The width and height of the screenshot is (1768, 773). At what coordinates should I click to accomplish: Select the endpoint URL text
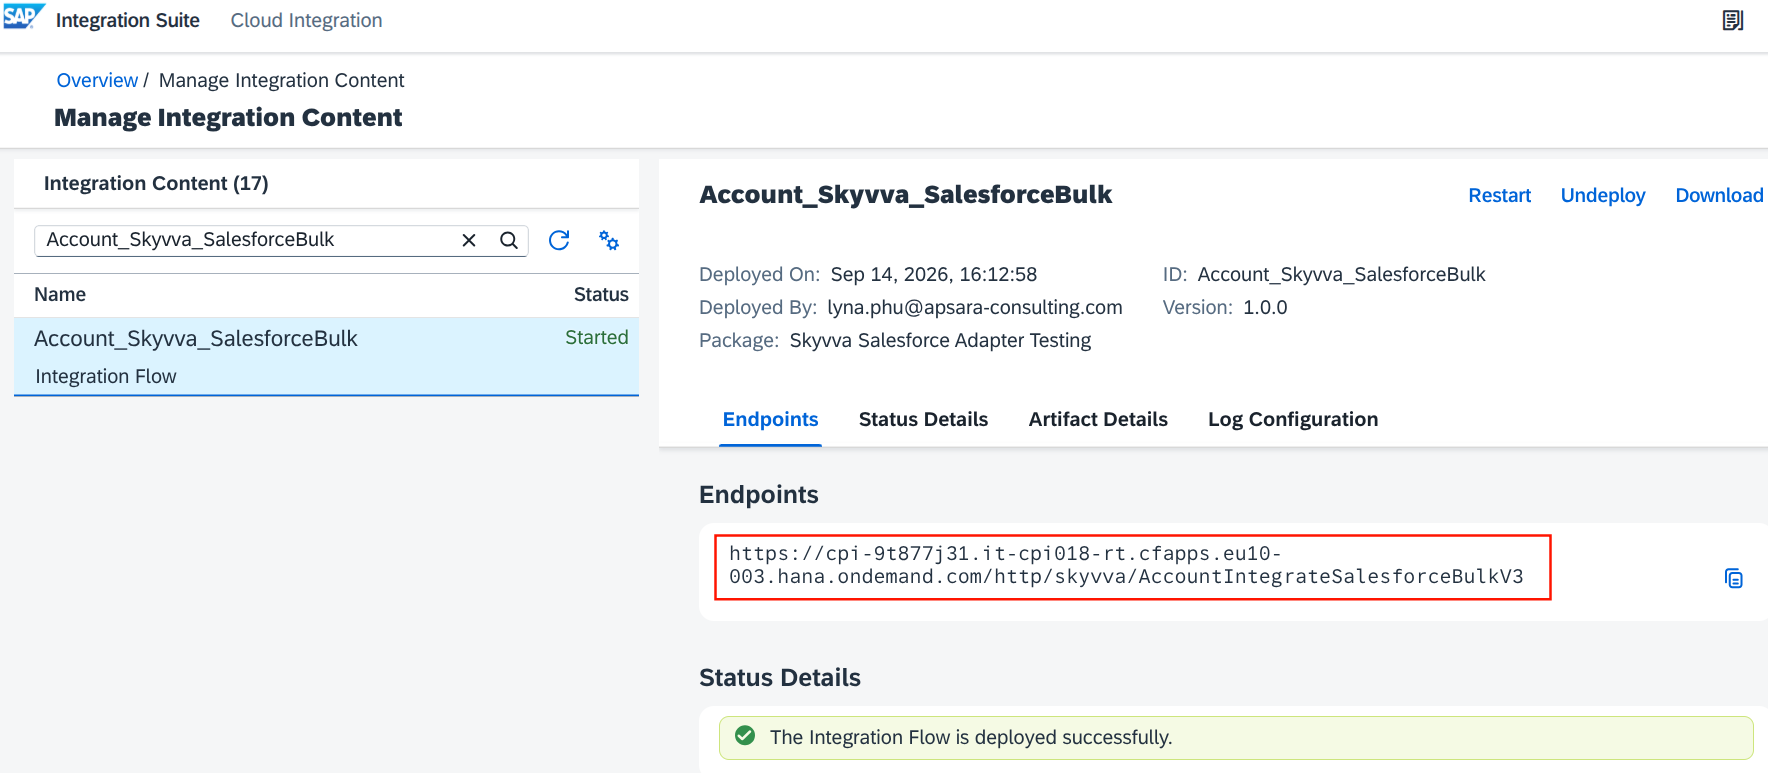[1126, 565]
